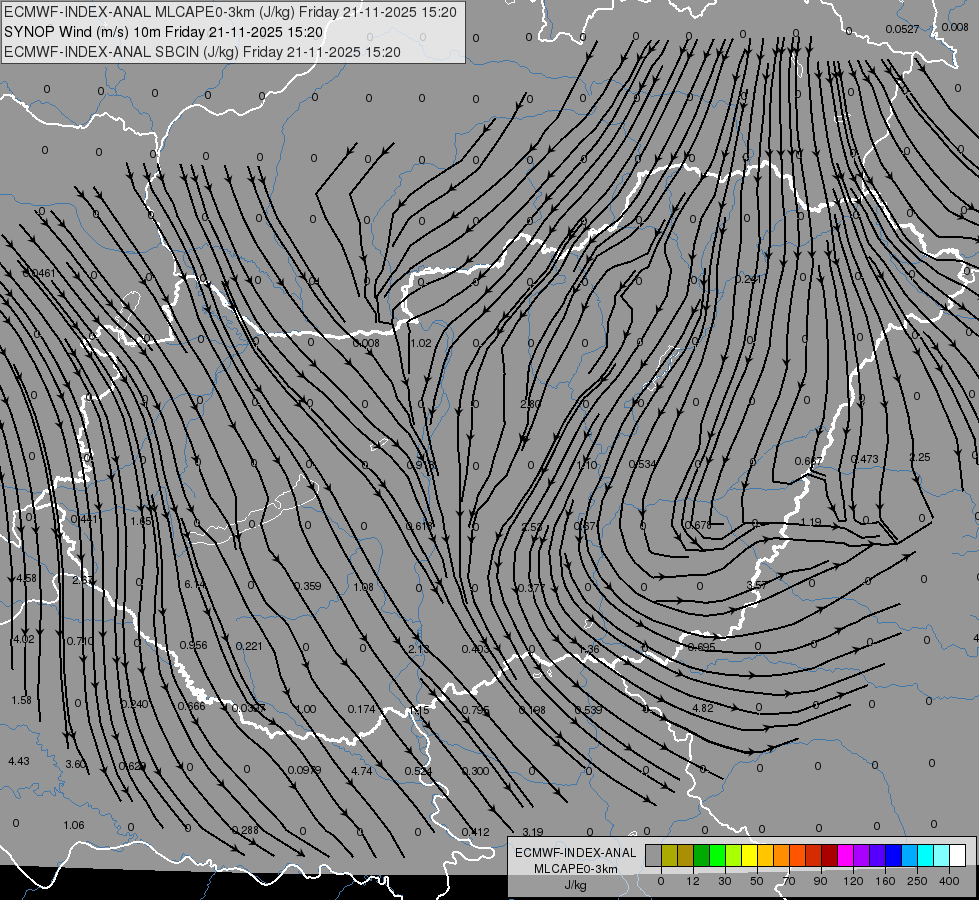Click the SBCIN header line
Image resolution: width=979 pixels, height=900 pixels.
click(202, 52)
